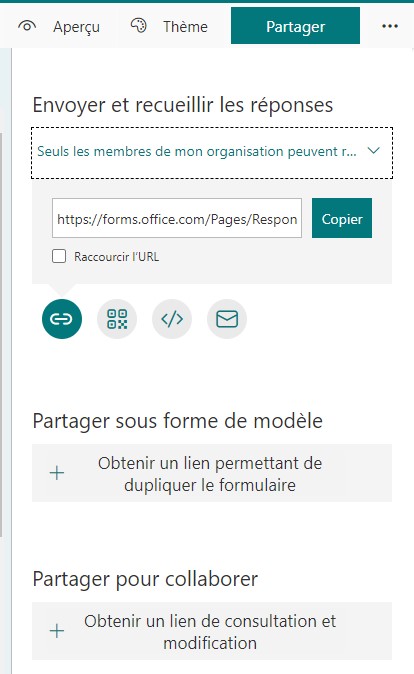414x674 pixels.
Task: Get a link to duplicate the form
Action: click(x=212, y=473)
